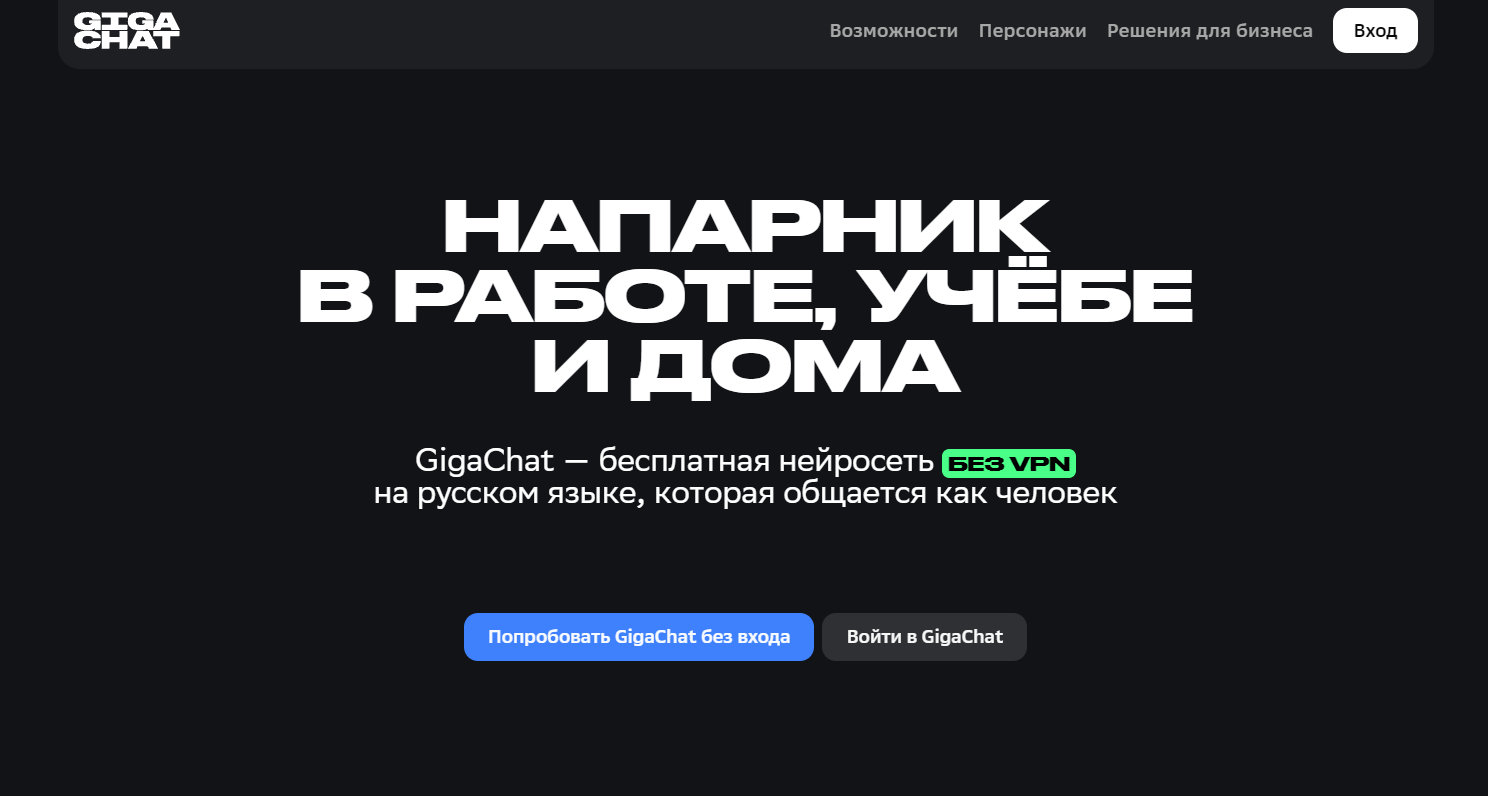Click the Войти в GigaChat button
This screenshot has height=796, width=1488.
(x=924, y=637)
